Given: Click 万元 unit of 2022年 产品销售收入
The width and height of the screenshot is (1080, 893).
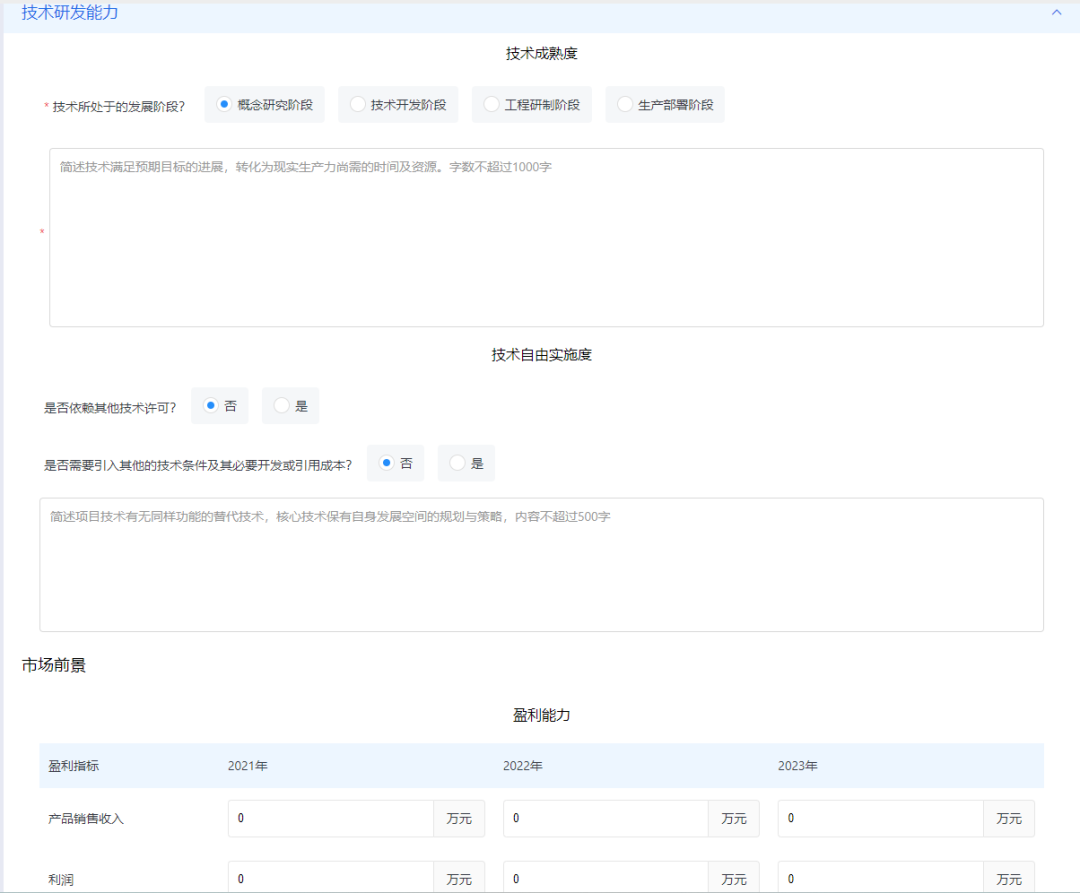Looking at the screenshot, I should tap(734, 819).
